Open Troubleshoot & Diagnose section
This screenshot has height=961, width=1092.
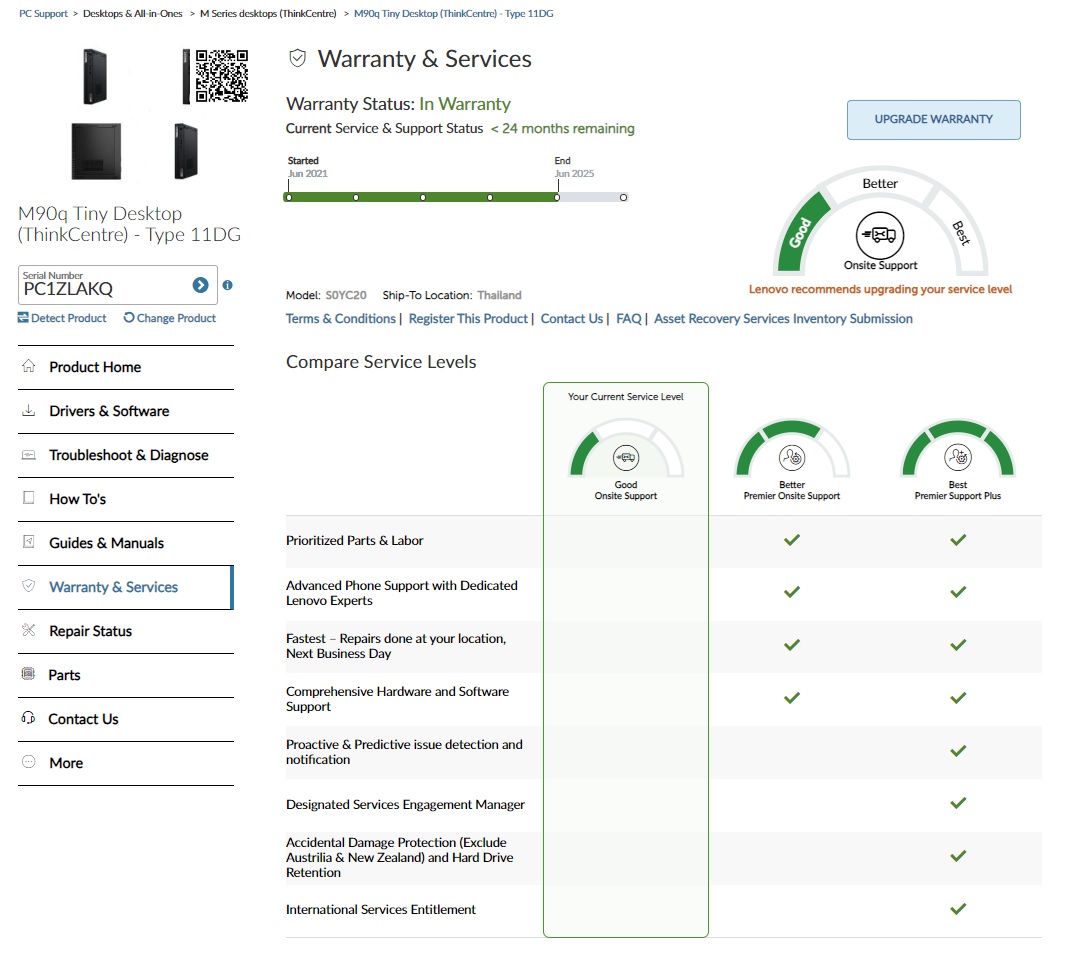(x=128, y=455)
